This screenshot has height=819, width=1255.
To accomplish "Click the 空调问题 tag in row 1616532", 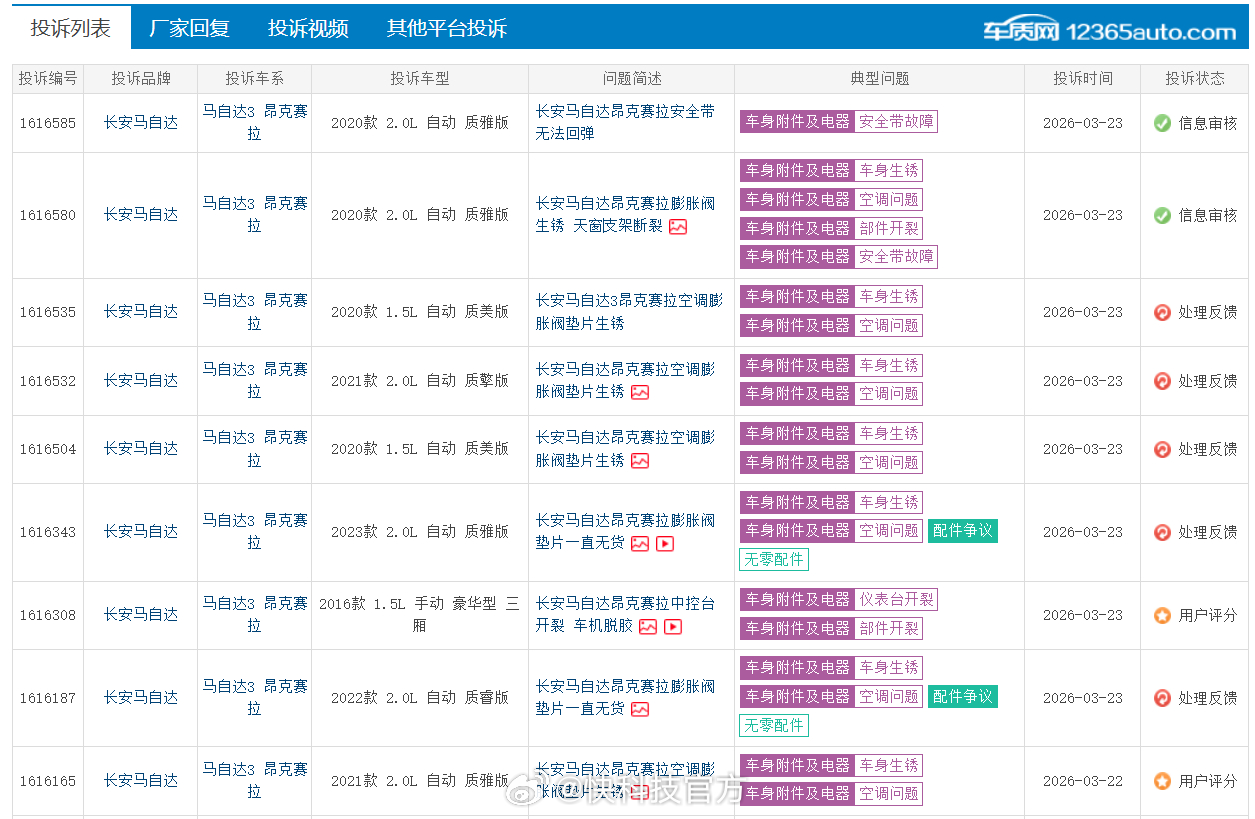I will coord(888,394).
